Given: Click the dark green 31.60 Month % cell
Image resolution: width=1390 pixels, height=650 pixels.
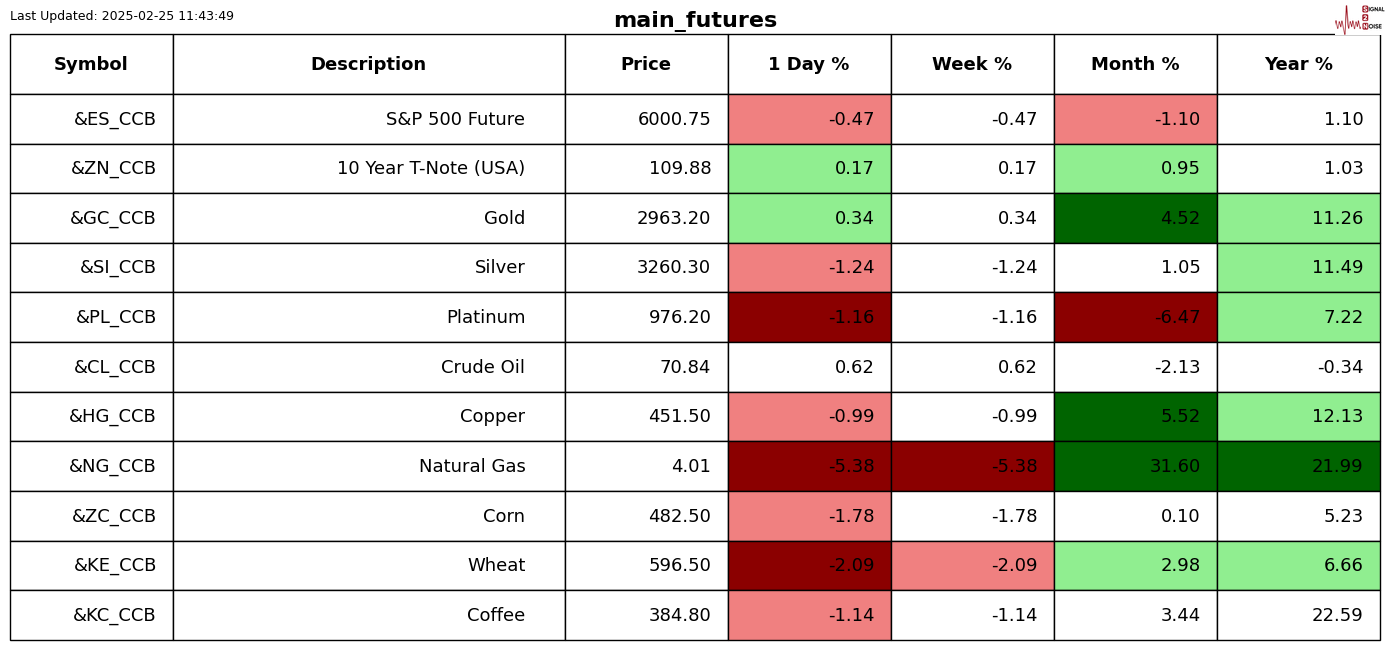Looking at the screenshot, I should point(1135,466).
